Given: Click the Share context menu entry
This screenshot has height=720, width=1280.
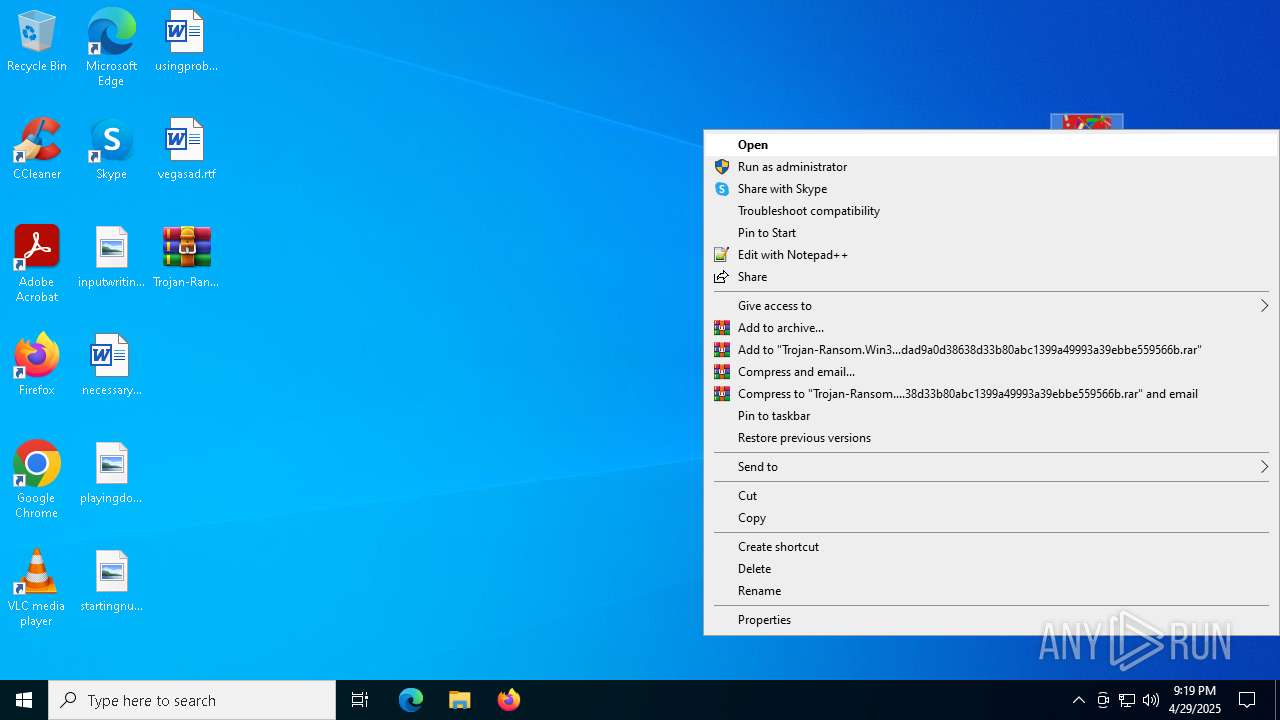Looking at the screenshot, I should click(x=991, y=277).
